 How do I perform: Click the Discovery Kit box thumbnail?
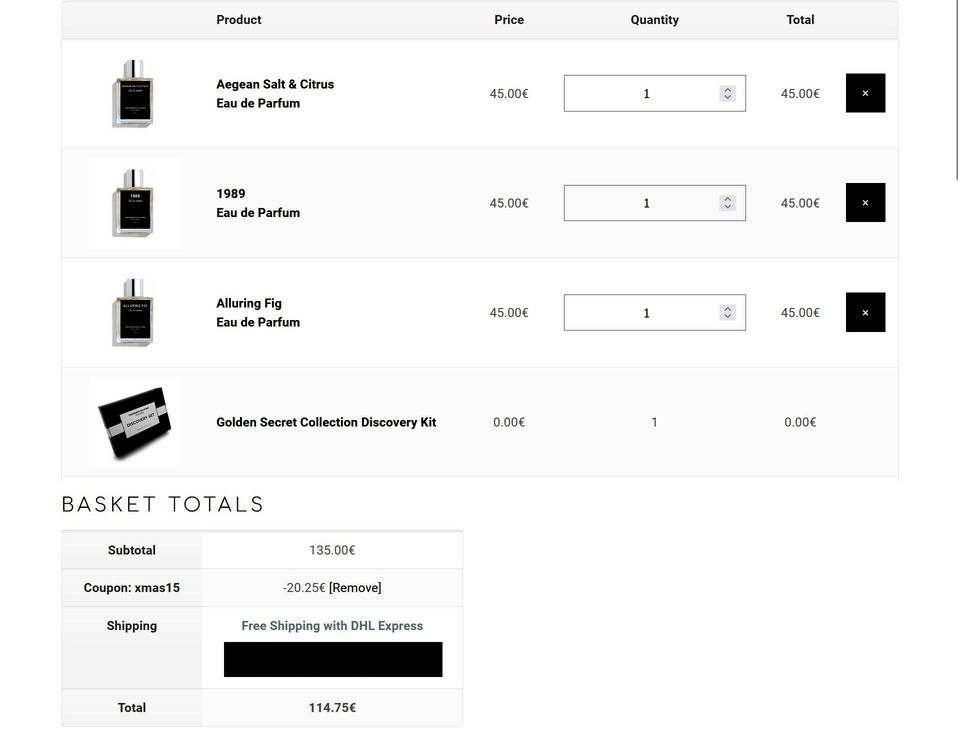(x=134, y=422)
